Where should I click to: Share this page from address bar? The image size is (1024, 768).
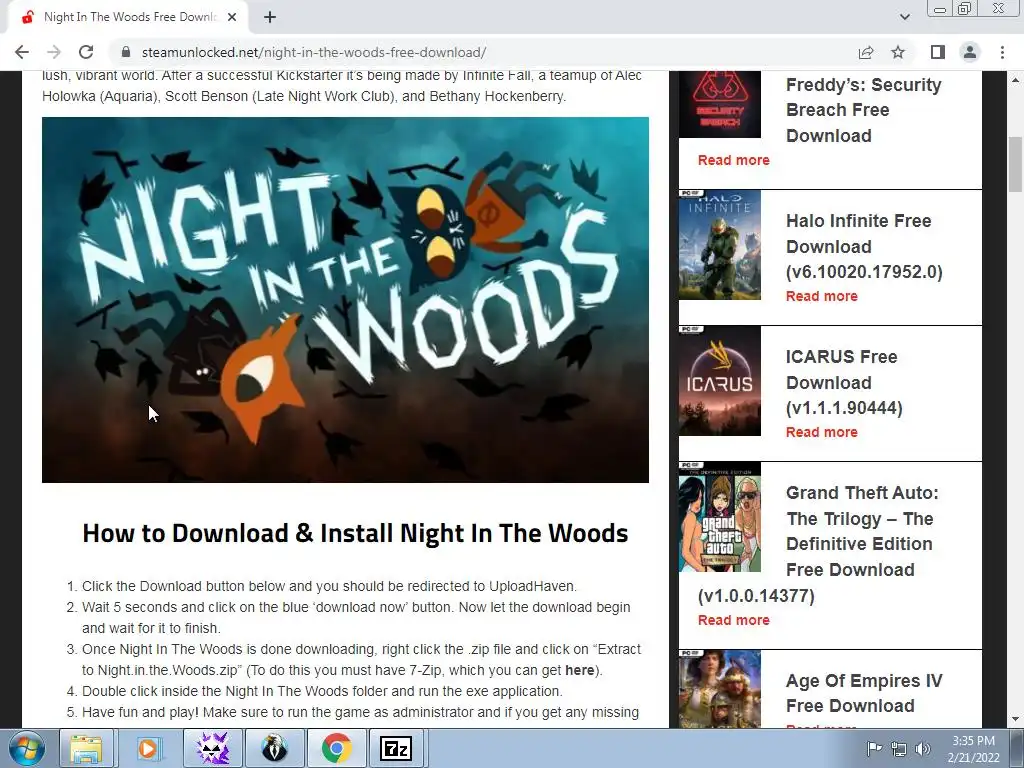[866, 52]
